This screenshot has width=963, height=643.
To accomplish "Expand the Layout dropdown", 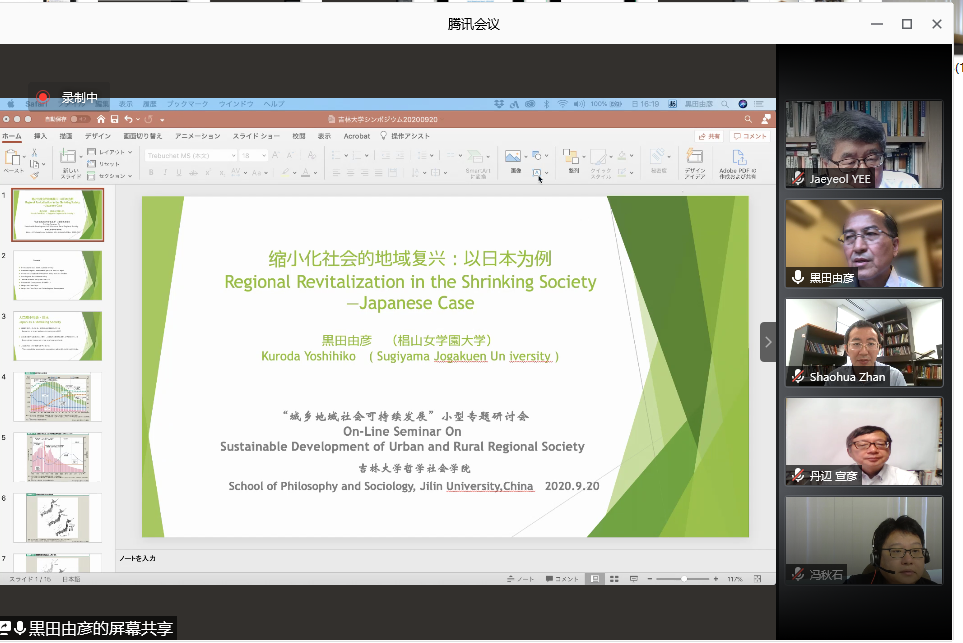I will (110, 152).
